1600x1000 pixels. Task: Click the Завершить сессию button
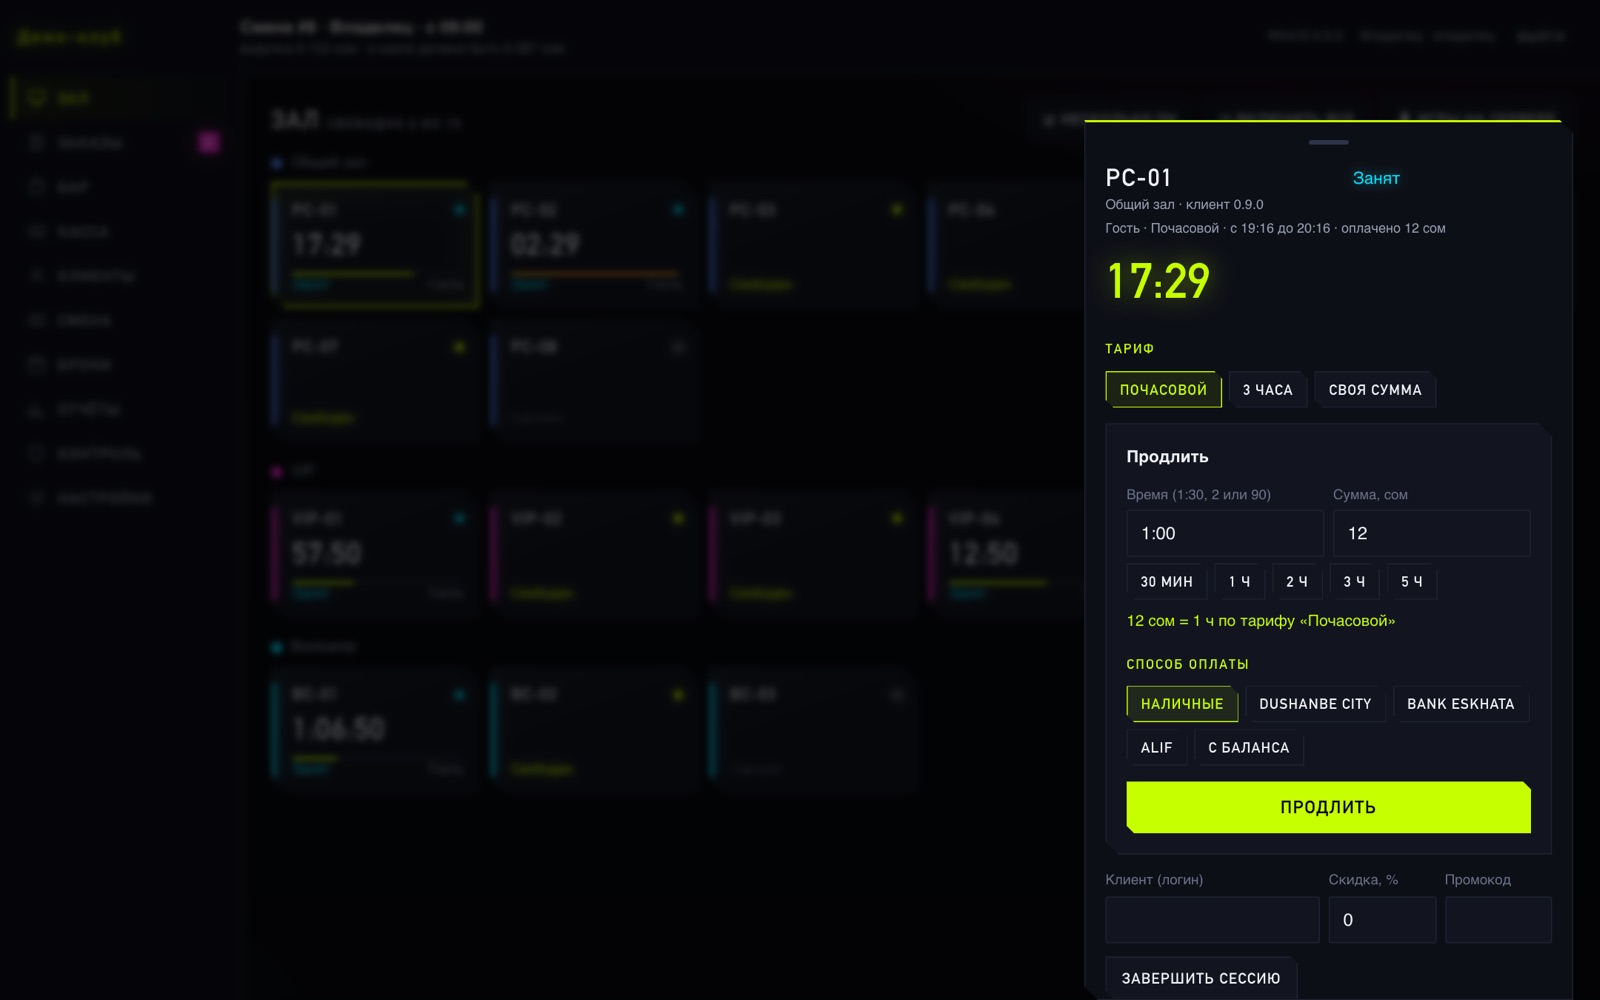click(x=1200, y=978)
